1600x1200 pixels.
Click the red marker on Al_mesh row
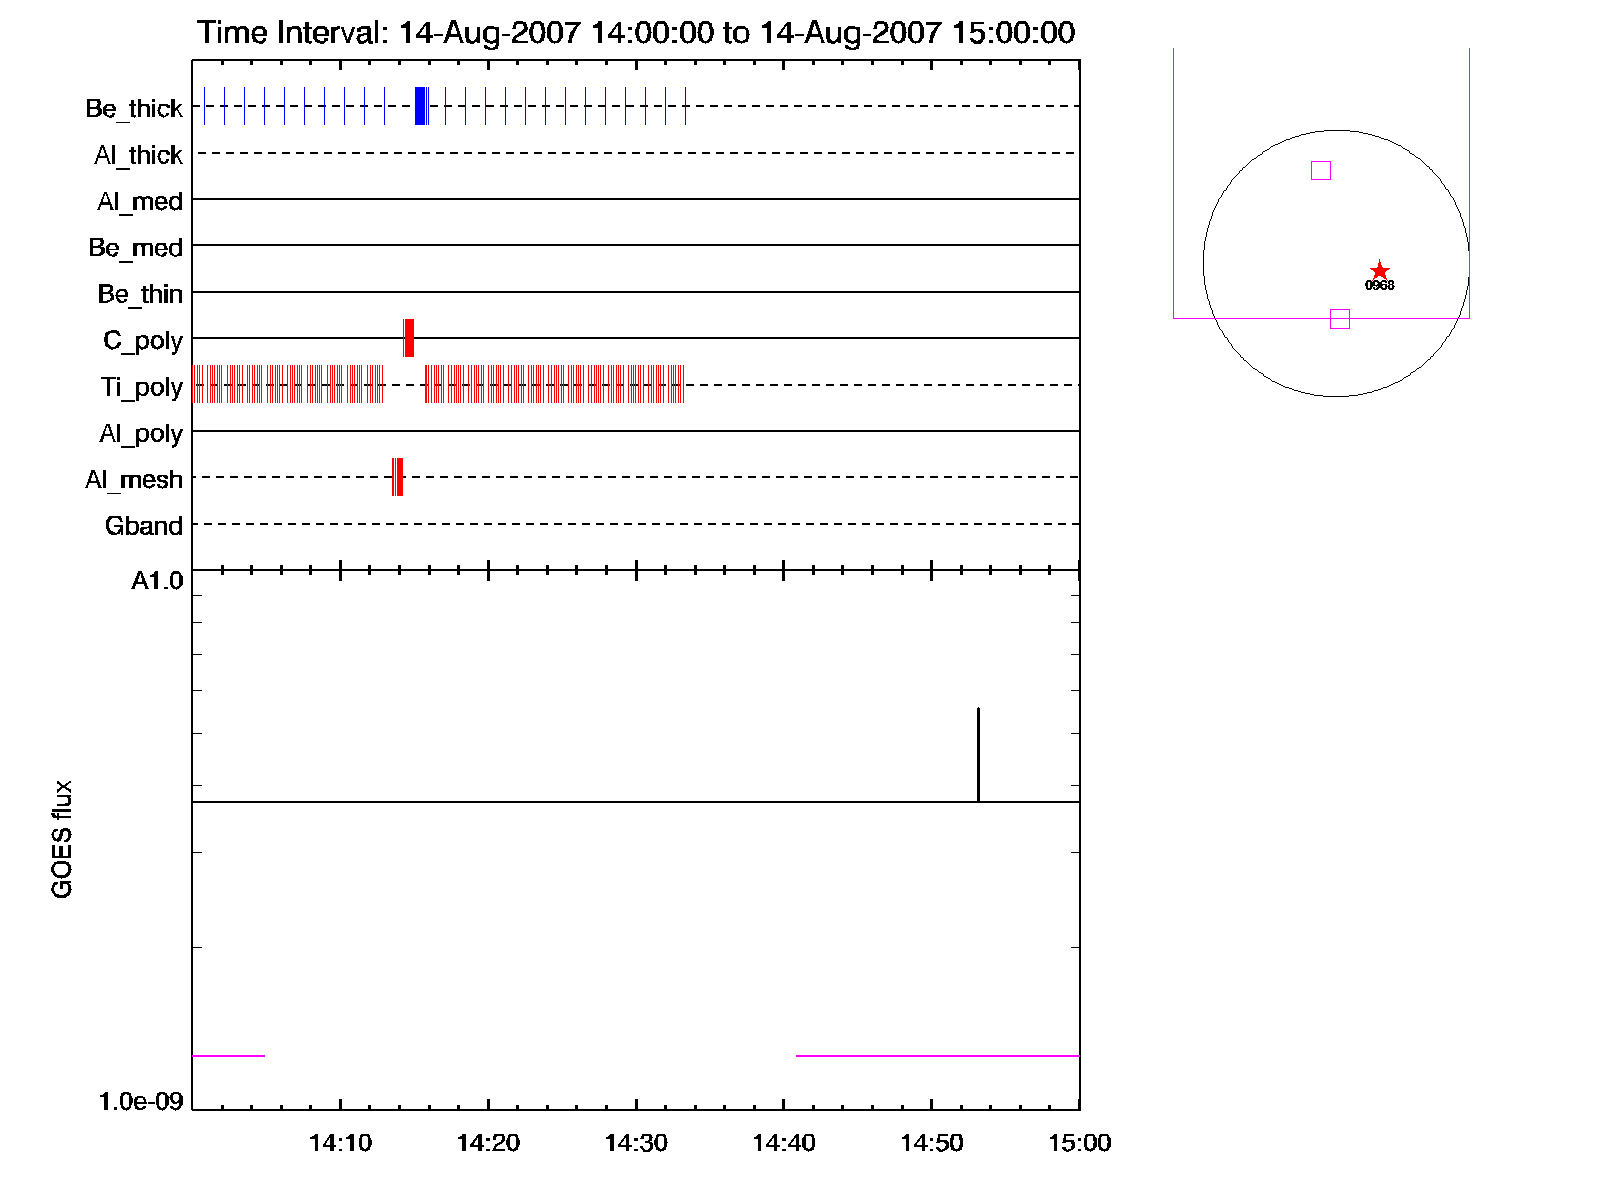tap(397, 477)
